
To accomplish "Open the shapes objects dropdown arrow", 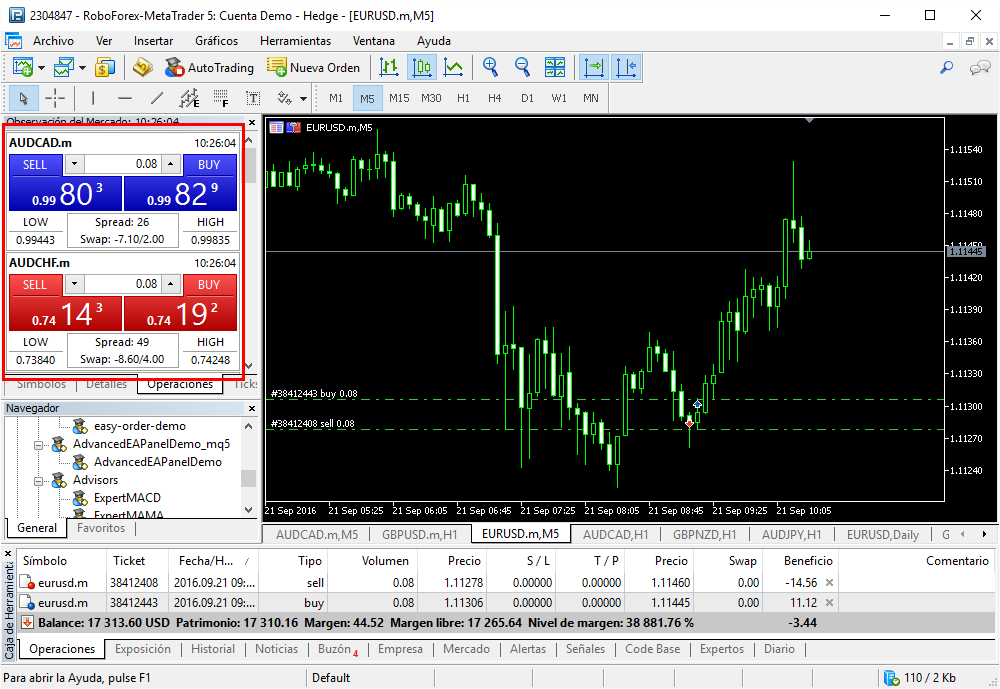I will tap(303, 99).
